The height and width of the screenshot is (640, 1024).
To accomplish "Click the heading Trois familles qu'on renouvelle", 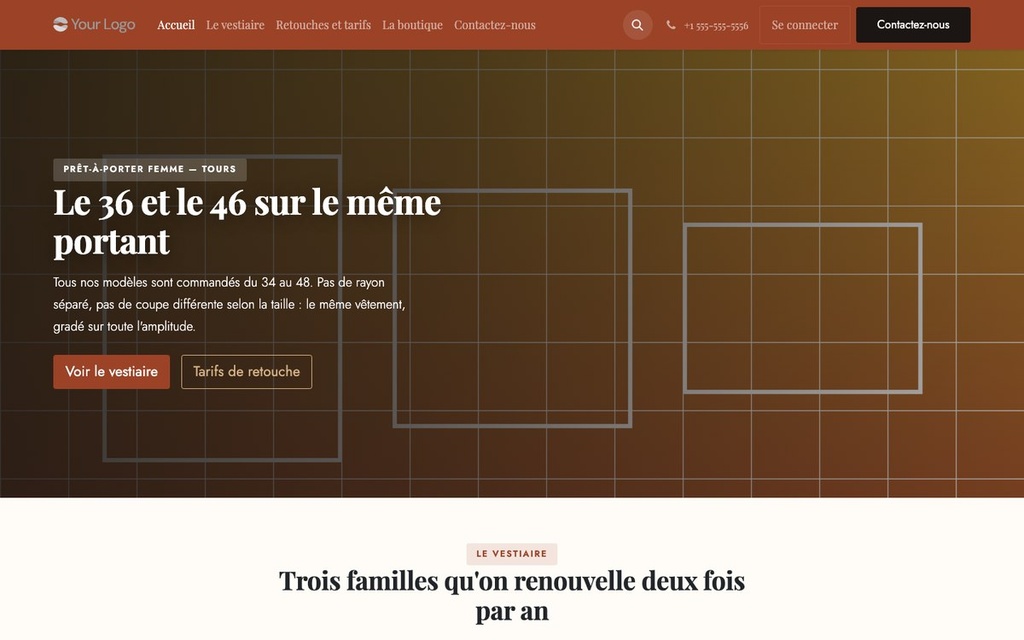I will point(512,596).
